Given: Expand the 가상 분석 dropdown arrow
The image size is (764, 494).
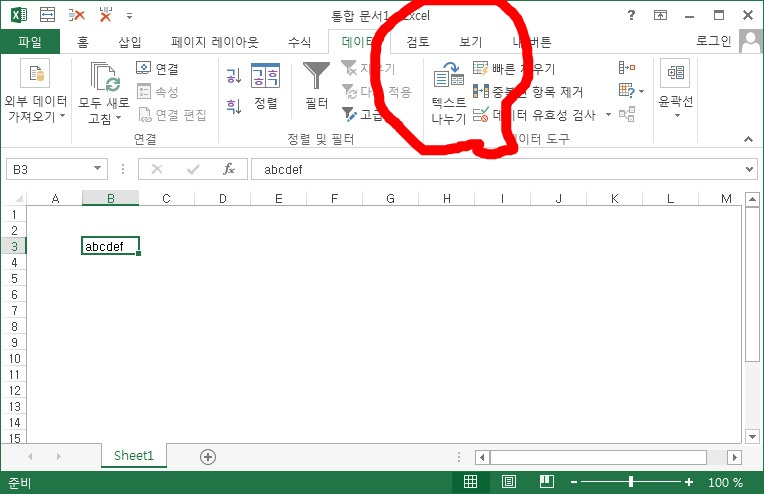Looking at the screenshot, I should coord(642,91).
